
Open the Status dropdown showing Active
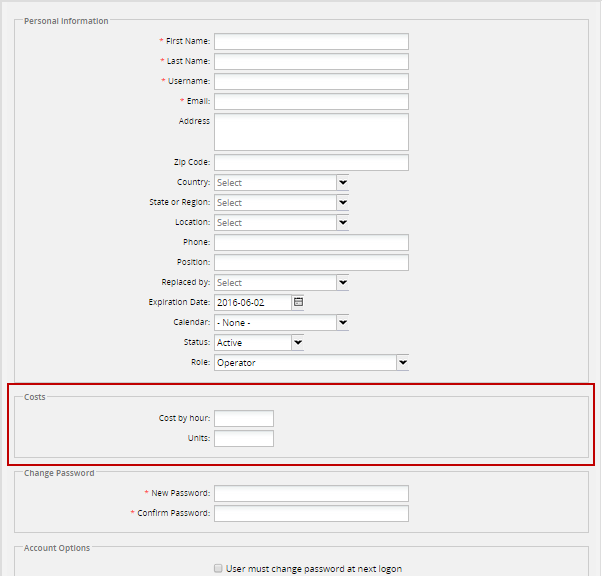click(297, 343)
